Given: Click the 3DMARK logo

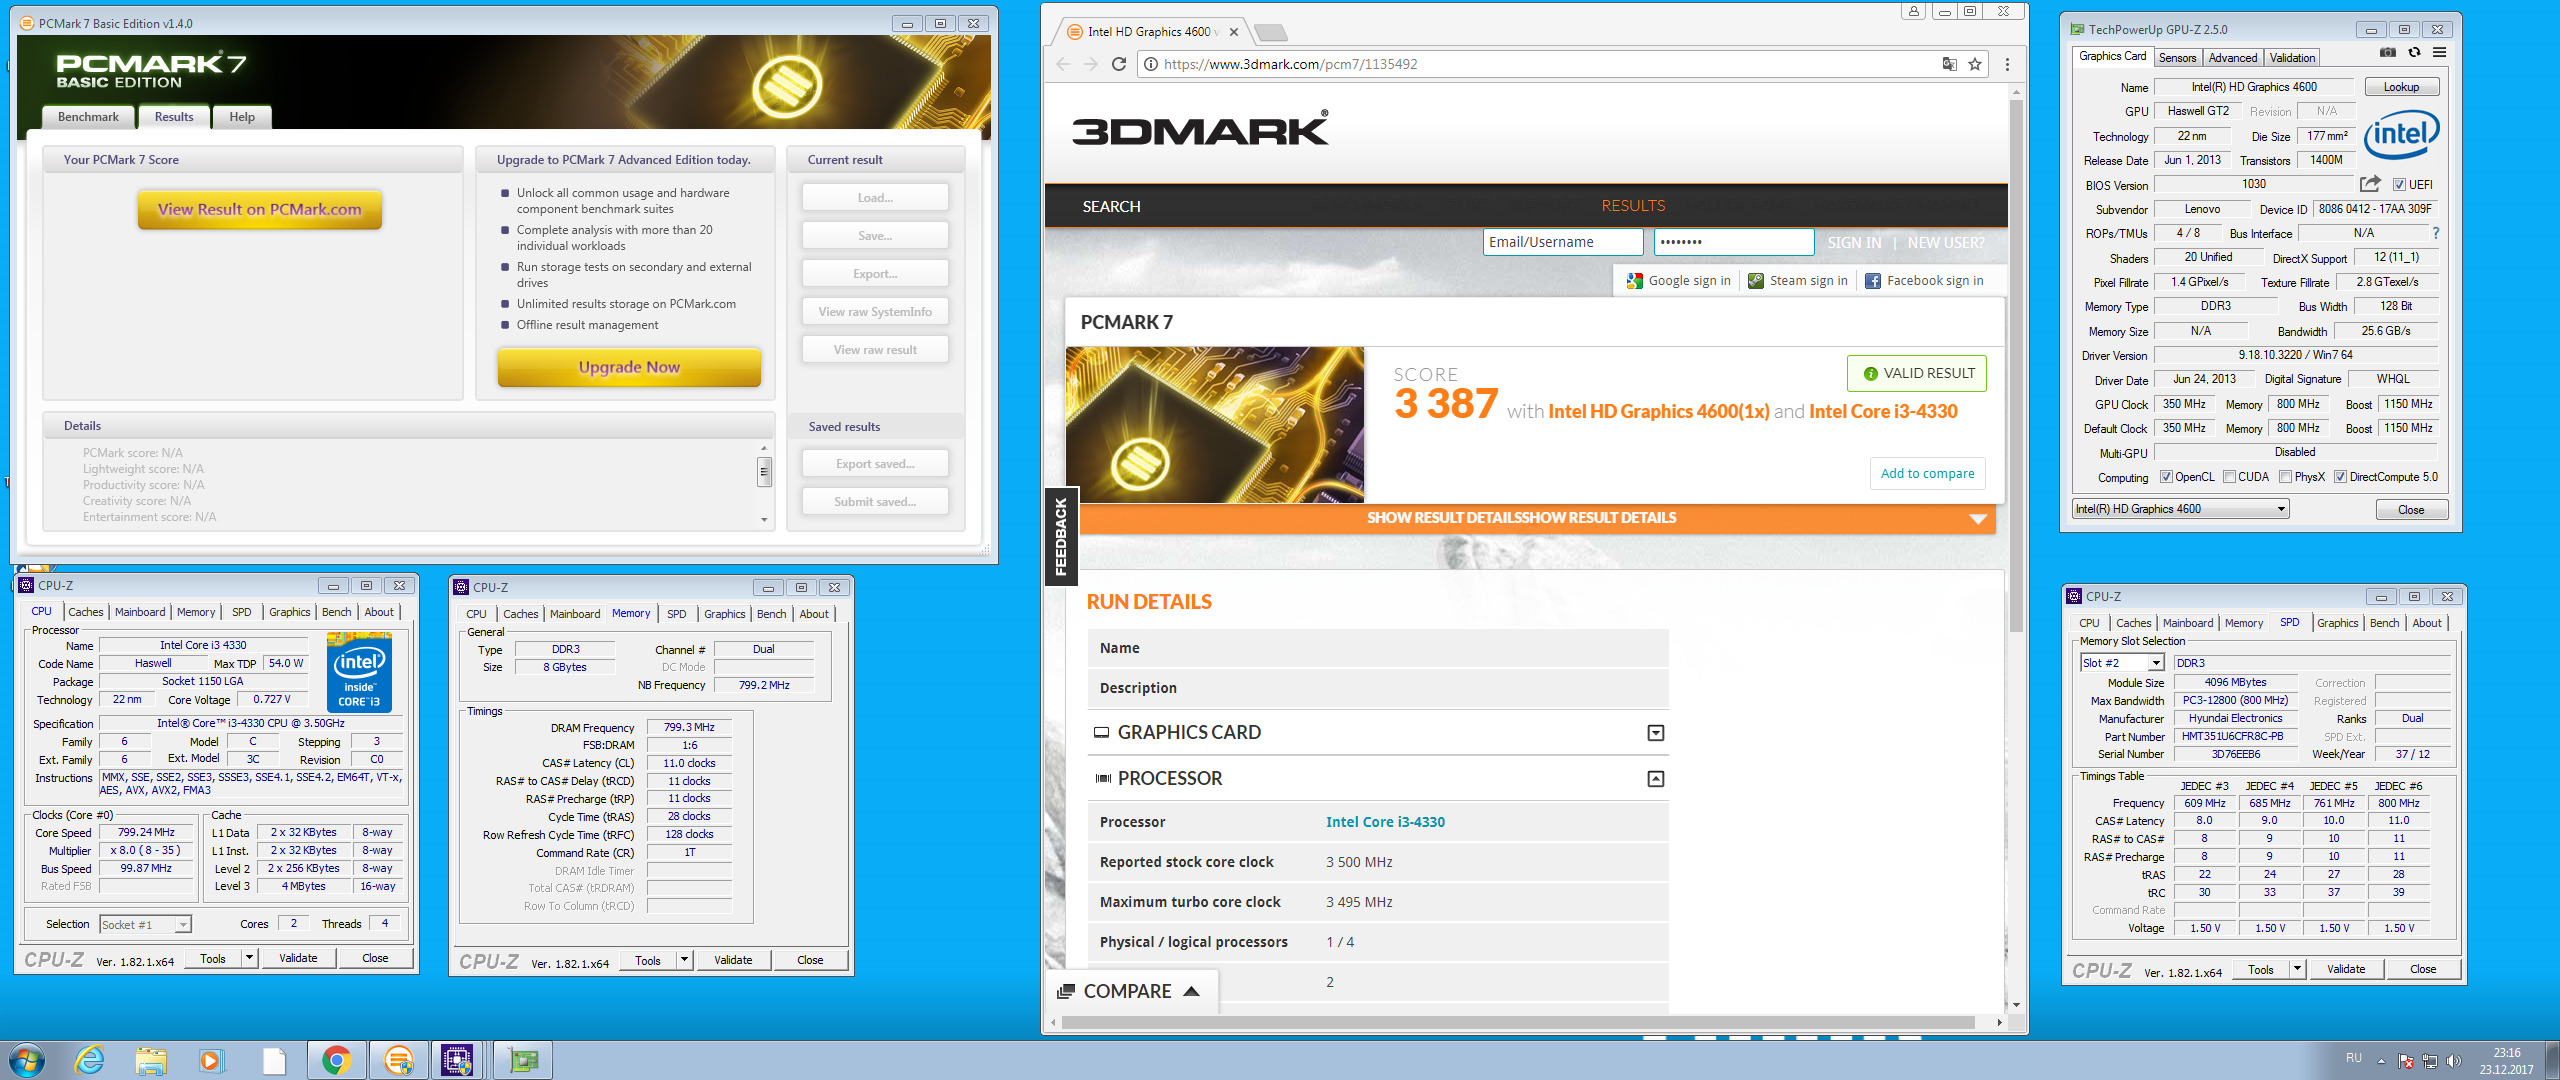Looking at the screenshot, I should click(x=1200, y=129).
